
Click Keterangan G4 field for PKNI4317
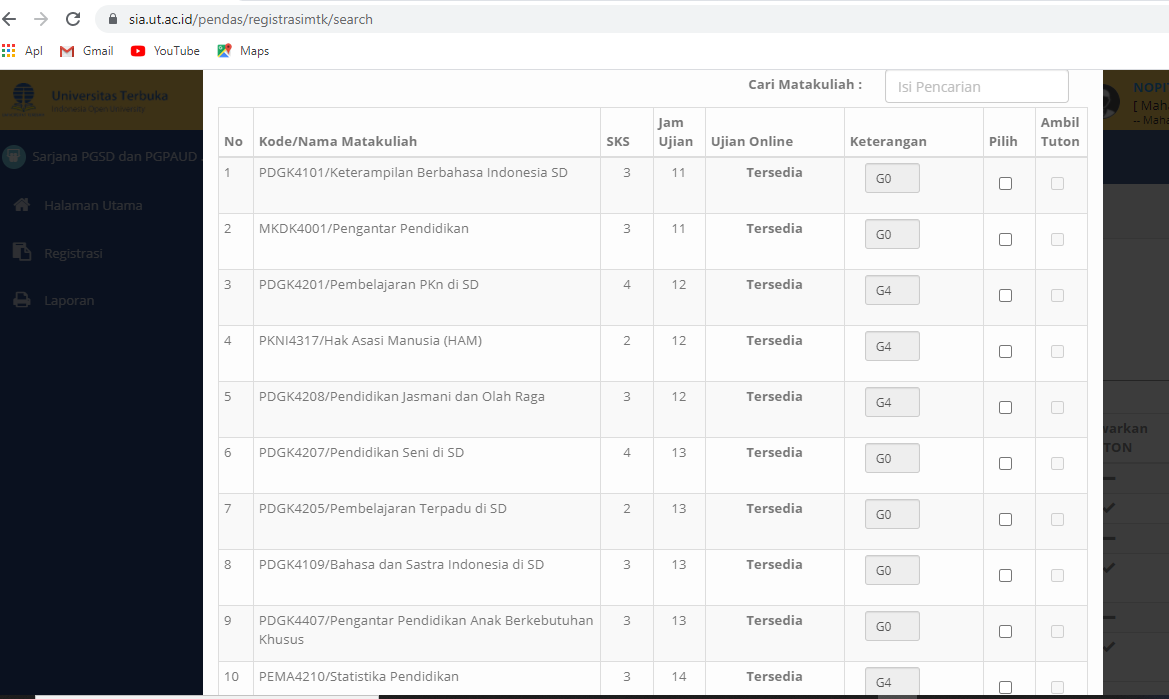pos(892,346)
